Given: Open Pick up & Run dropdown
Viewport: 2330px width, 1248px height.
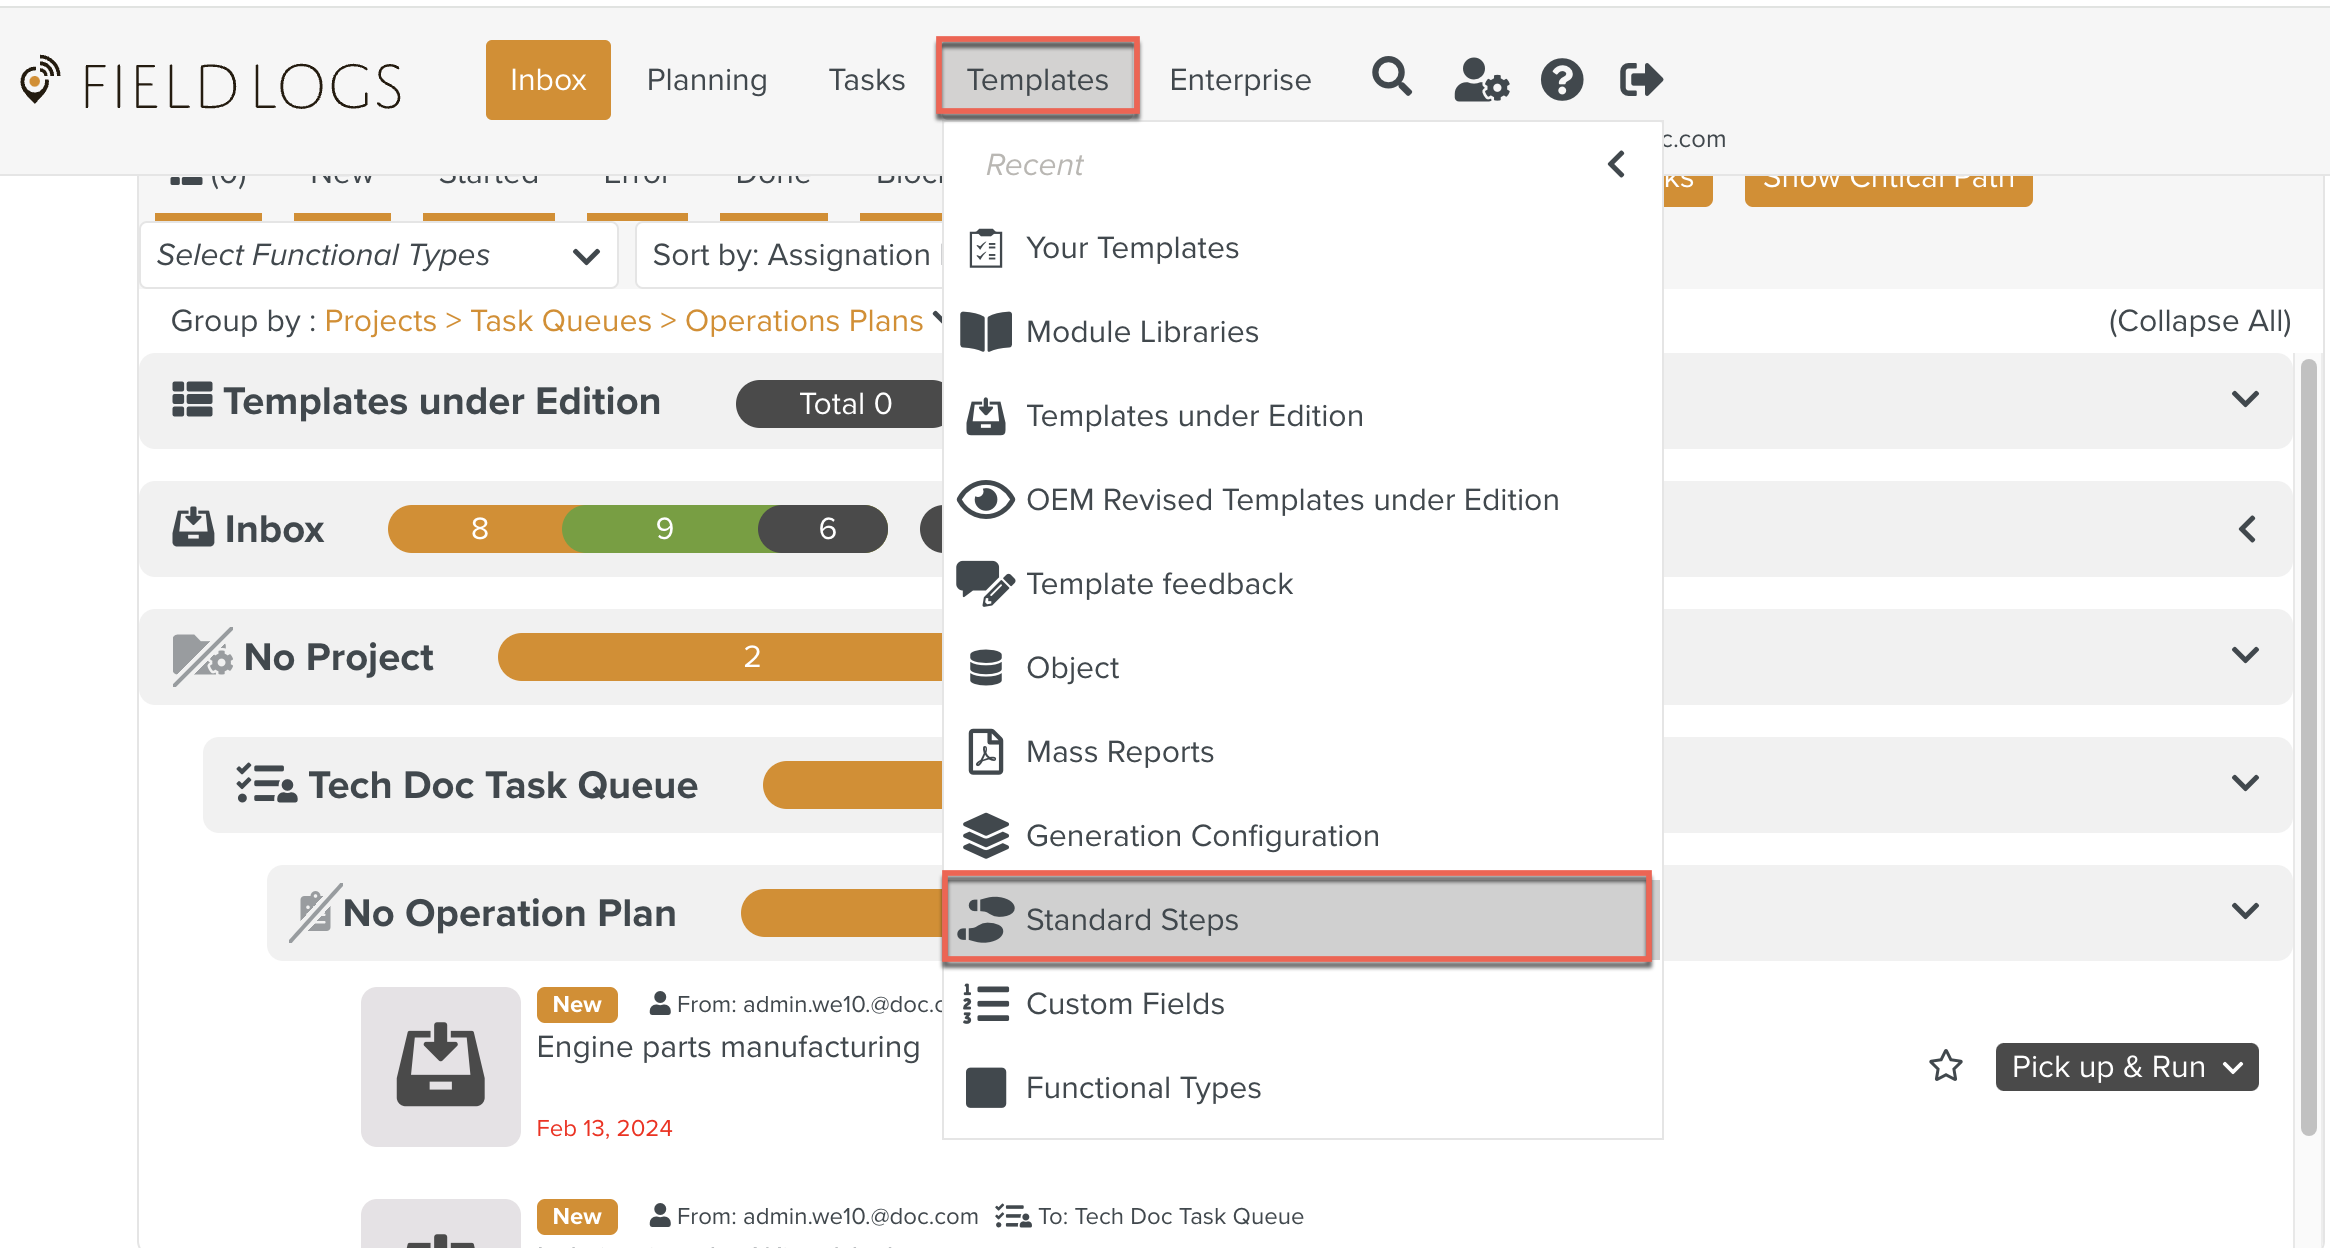Looking at the screenshot, I should [x=2126, y=1067].
